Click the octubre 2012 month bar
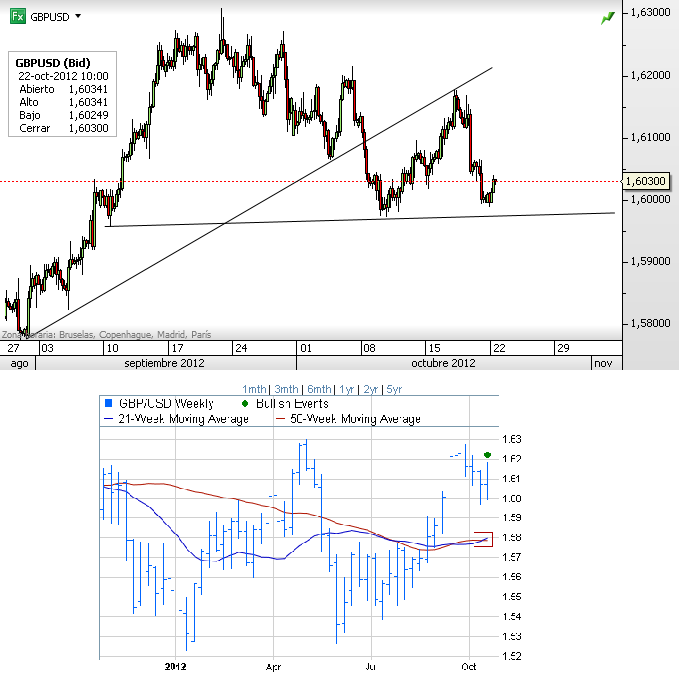679x679 pixels. (444, 363)
